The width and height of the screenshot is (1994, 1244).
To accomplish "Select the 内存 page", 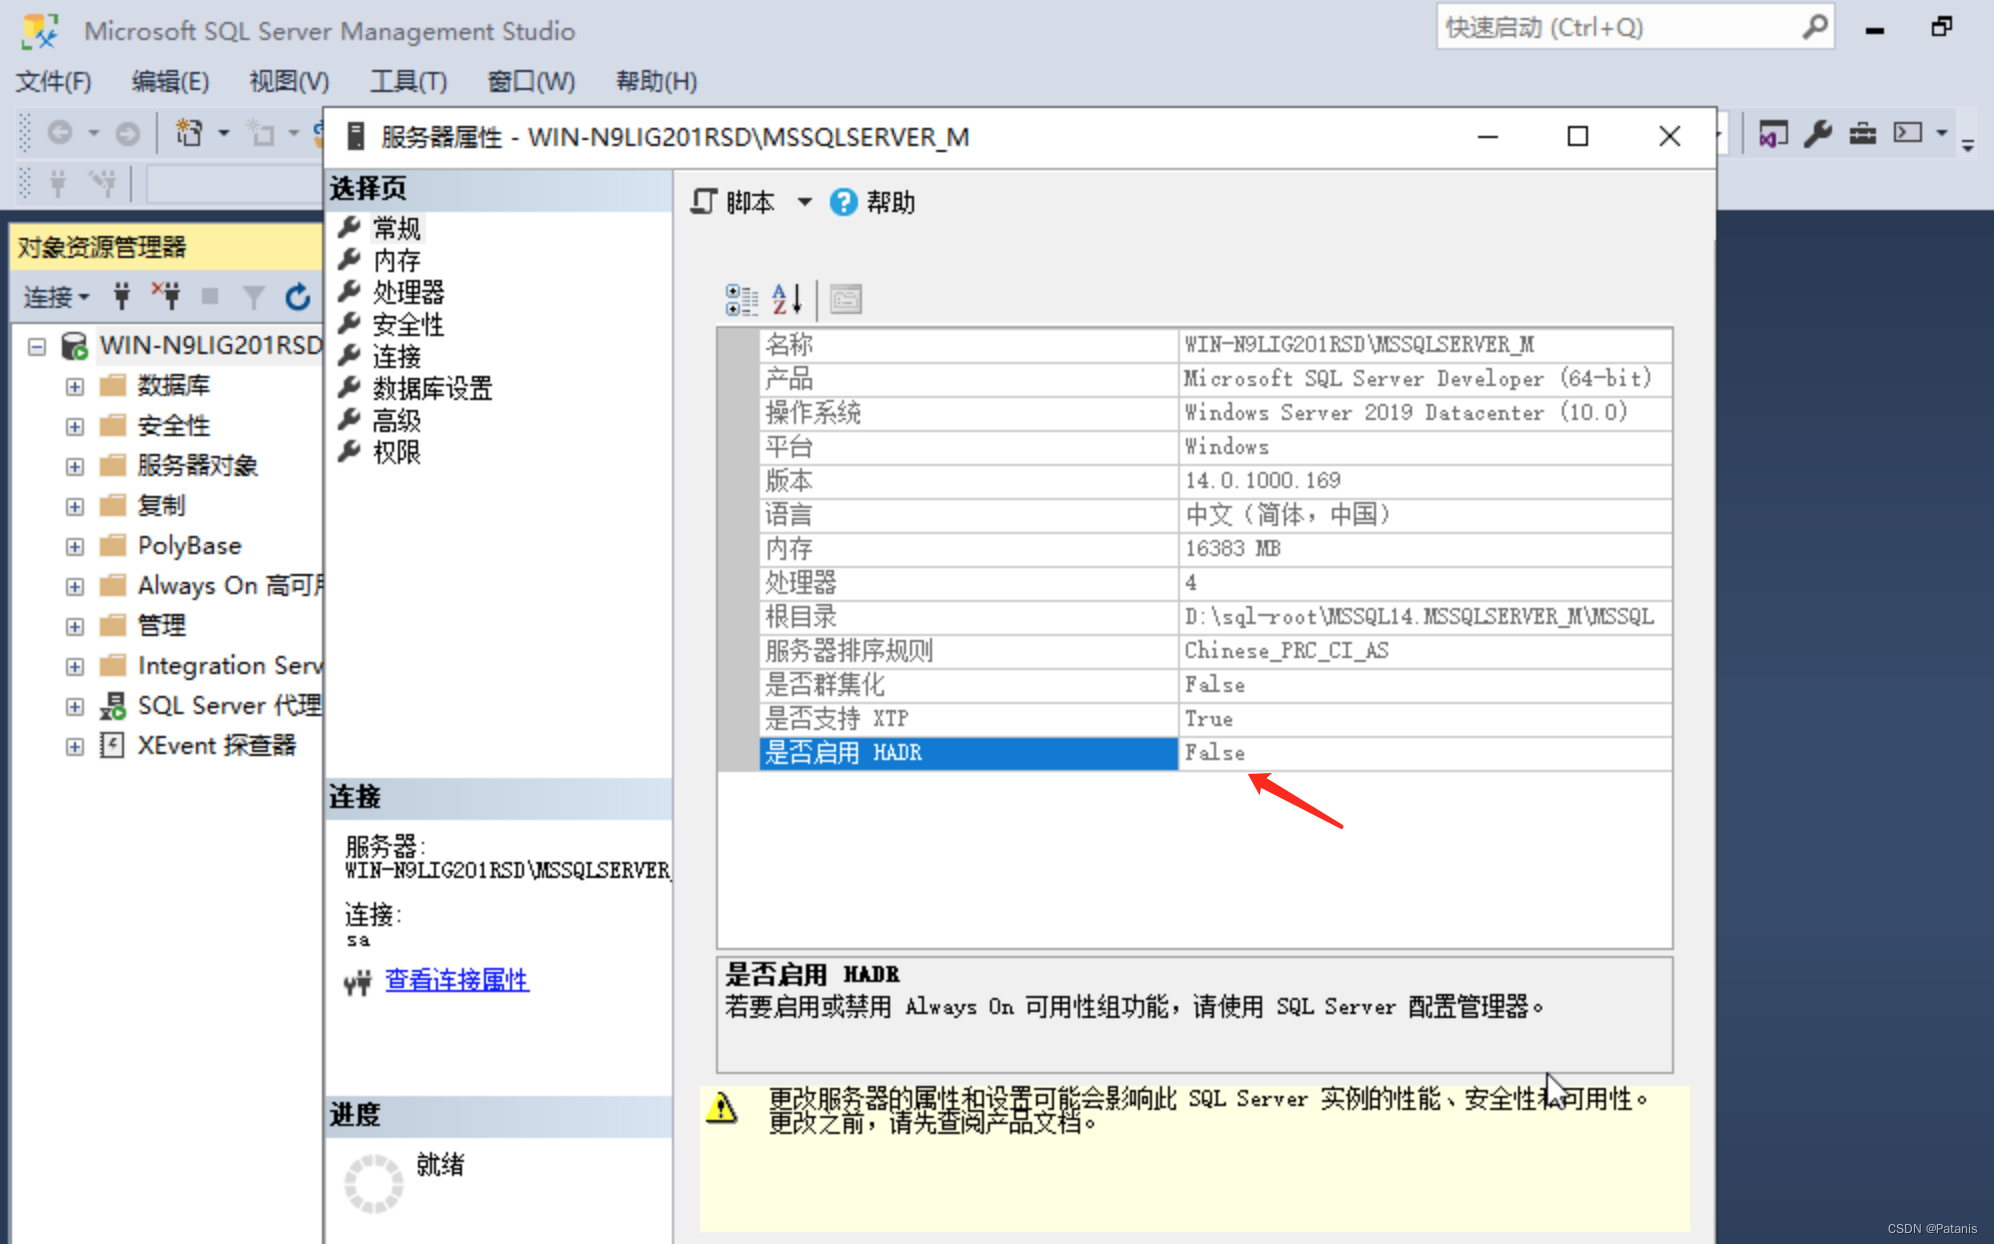I will coord(396,261).
